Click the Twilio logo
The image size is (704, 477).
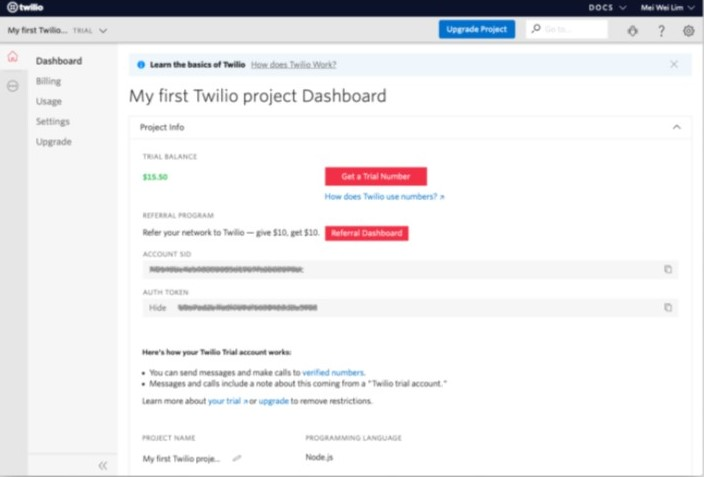[25, 7]
